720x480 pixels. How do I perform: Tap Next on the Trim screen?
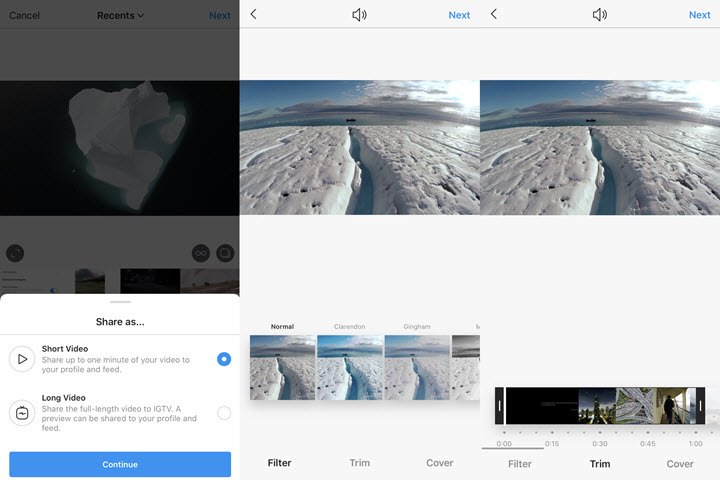pos(699,15)
